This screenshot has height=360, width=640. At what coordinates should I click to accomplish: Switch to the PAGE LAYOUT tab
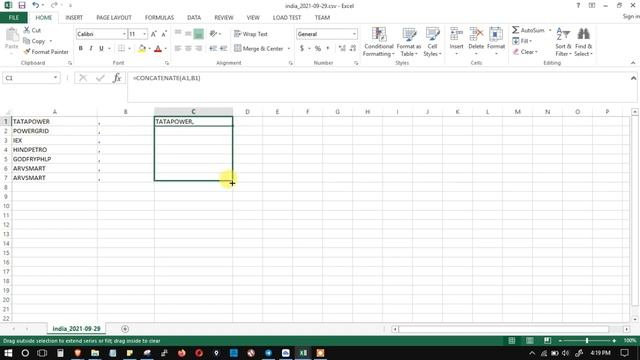coord(114,18)
